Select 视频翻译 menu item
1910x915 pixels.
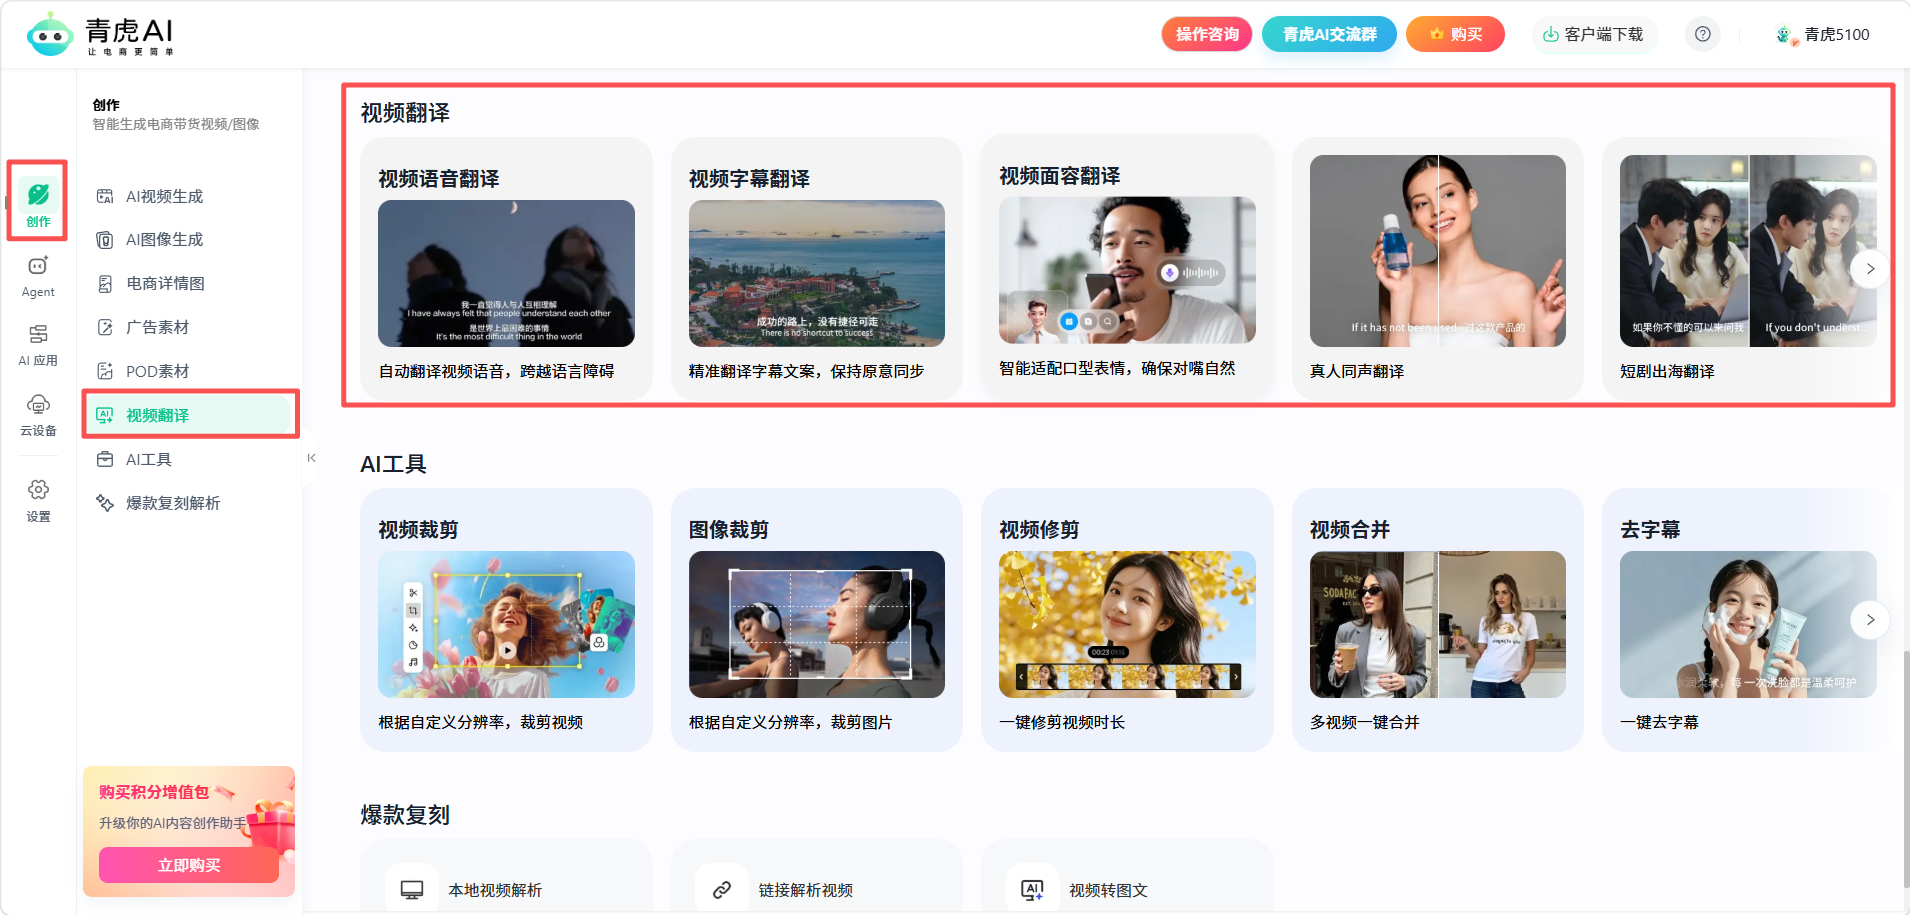pos(188,415)
